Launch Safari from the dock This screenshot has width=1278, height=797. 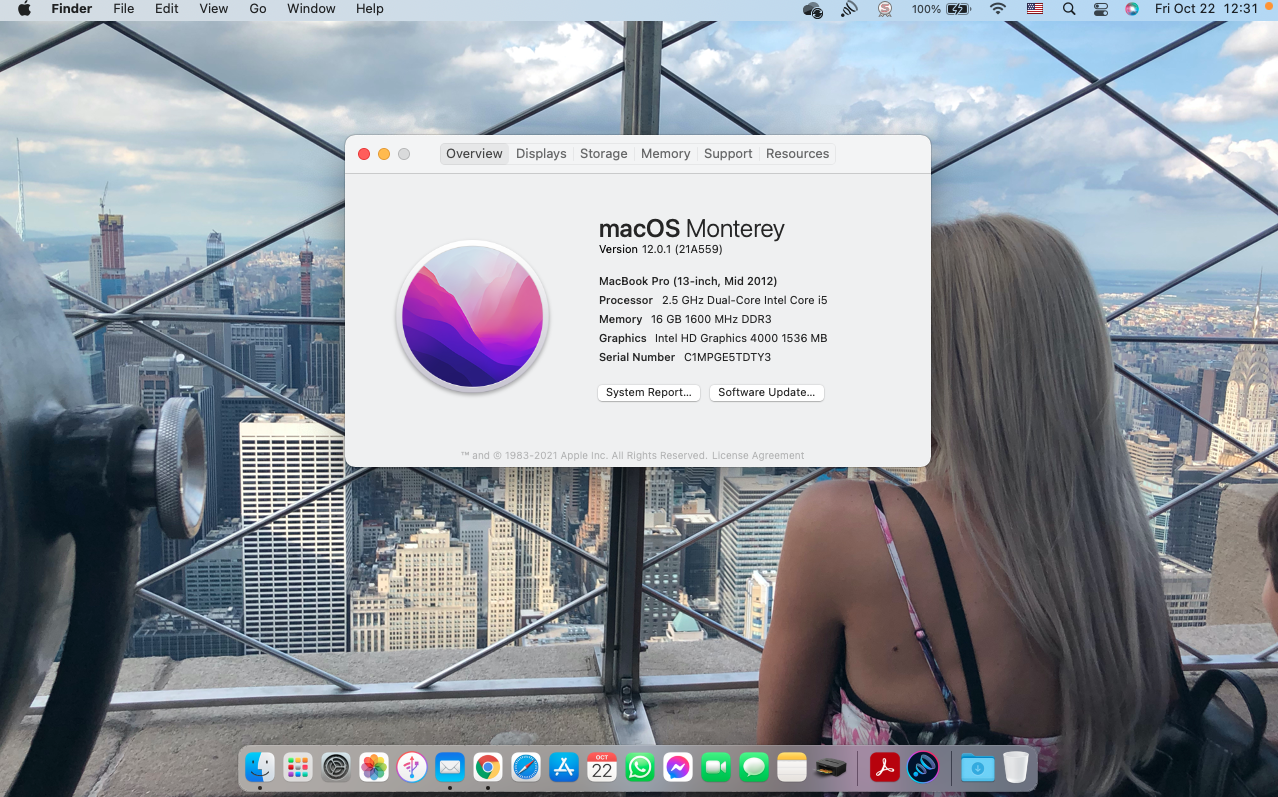coord(526,767)
